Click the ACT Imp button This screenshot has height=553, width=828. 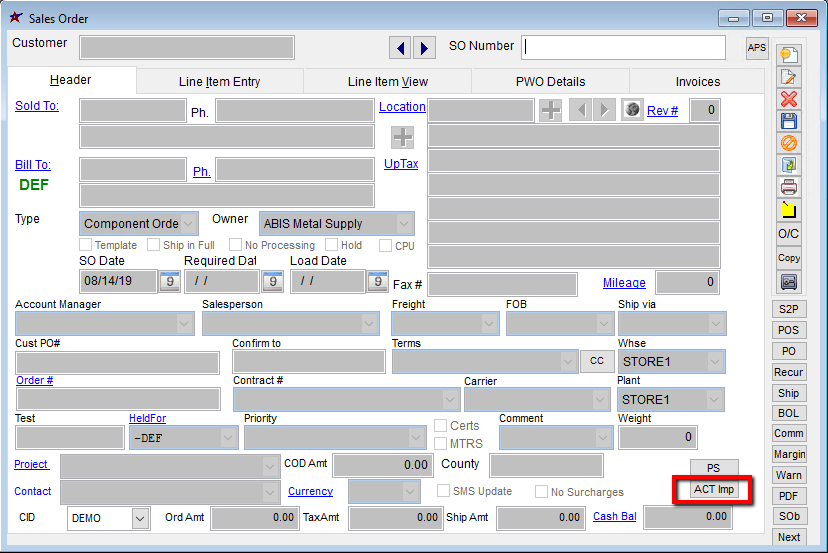click(x=714, y=490)
